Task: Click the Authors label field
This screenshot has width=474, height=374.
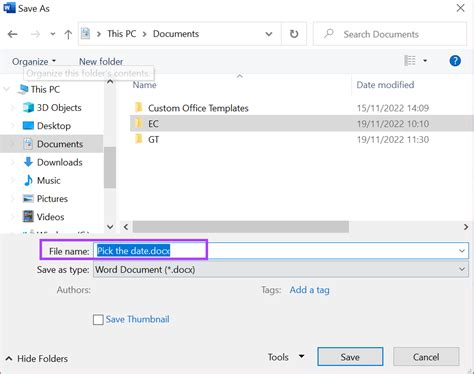Action: [73, 290]
